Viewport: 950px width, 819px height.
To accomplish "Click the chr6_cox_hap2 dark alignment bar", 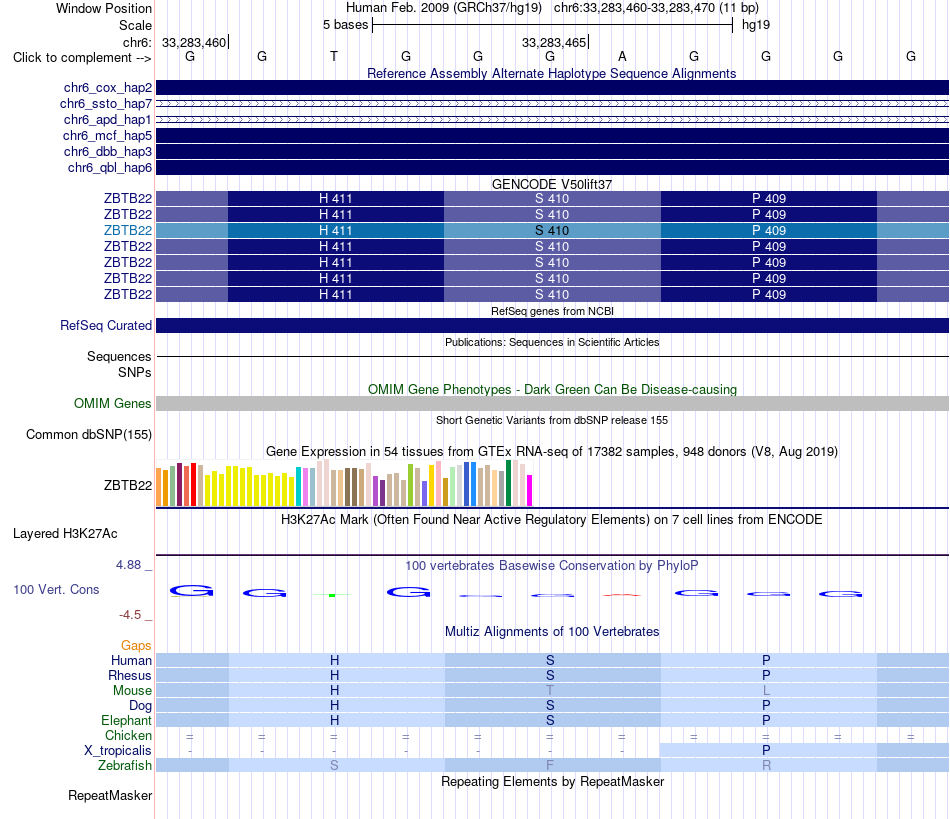I will [x=552, y=88].
